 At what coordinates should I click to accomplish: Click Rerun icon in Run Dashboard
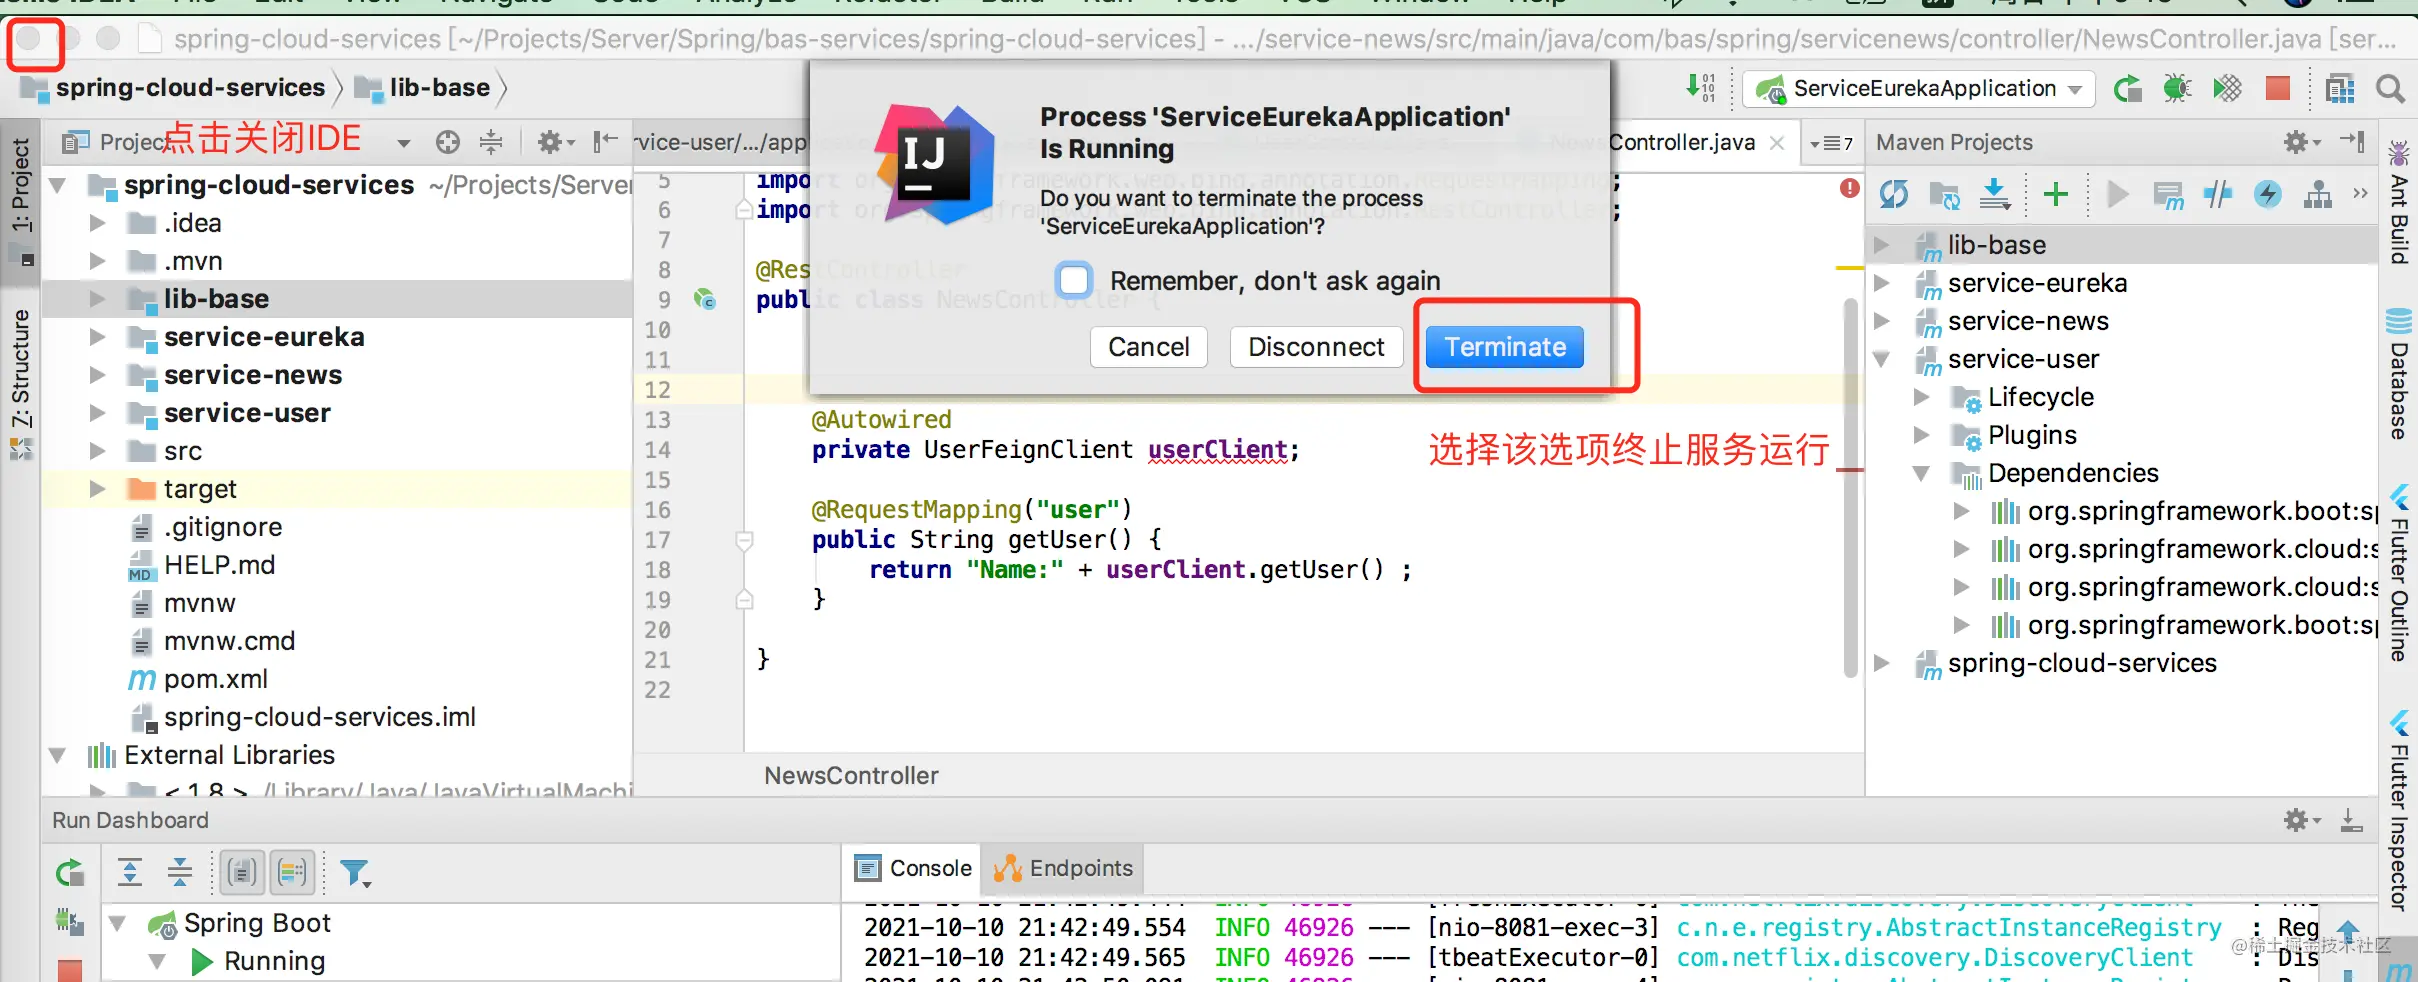click(69, 873)
